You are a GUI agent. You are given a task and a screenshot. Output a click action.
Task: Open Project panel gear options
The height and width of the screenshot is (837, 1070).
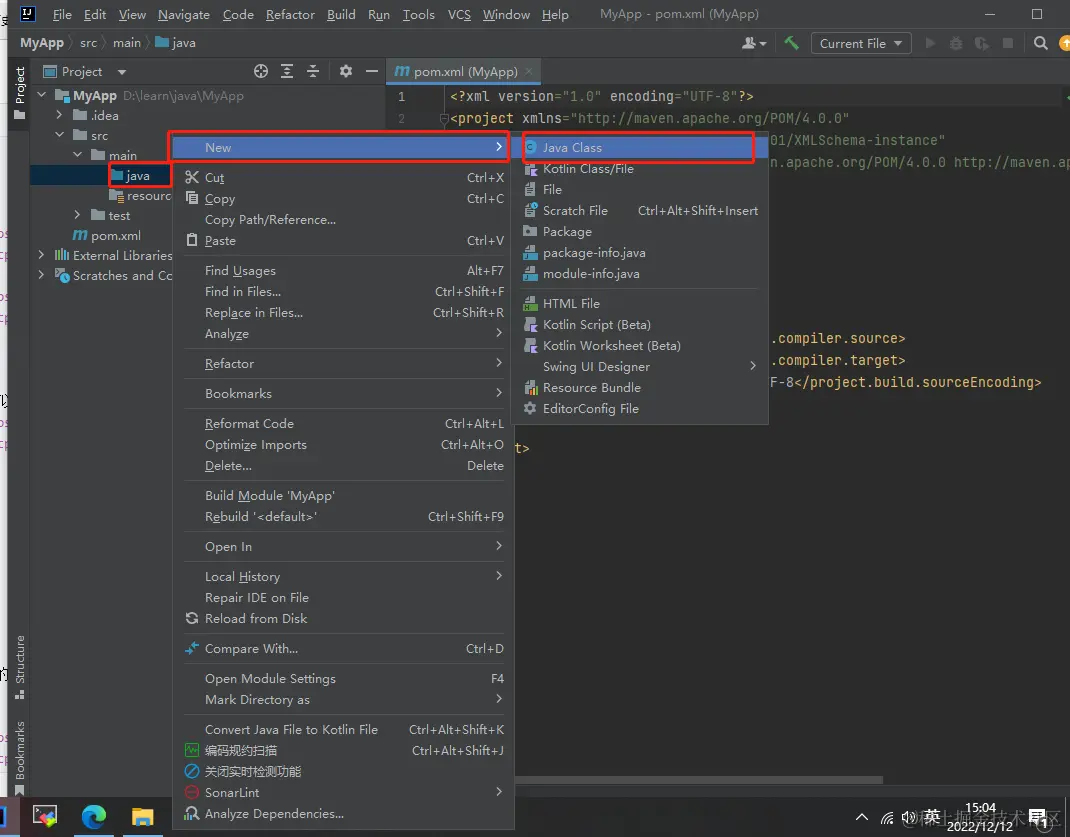pos(346,71)
